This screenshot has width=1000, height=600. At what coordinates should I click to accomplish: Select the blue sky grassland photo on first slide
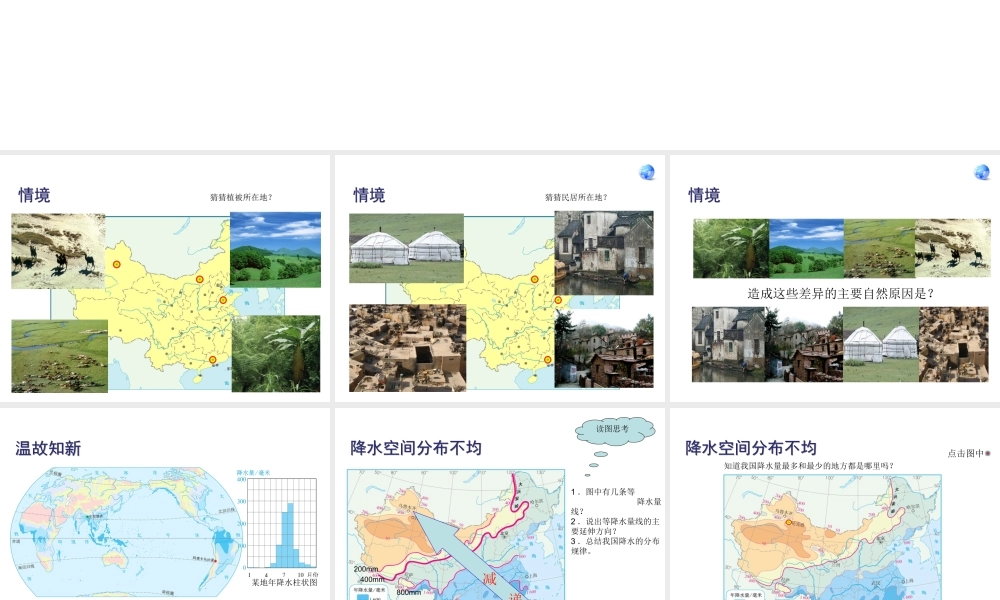coord(275,249)
